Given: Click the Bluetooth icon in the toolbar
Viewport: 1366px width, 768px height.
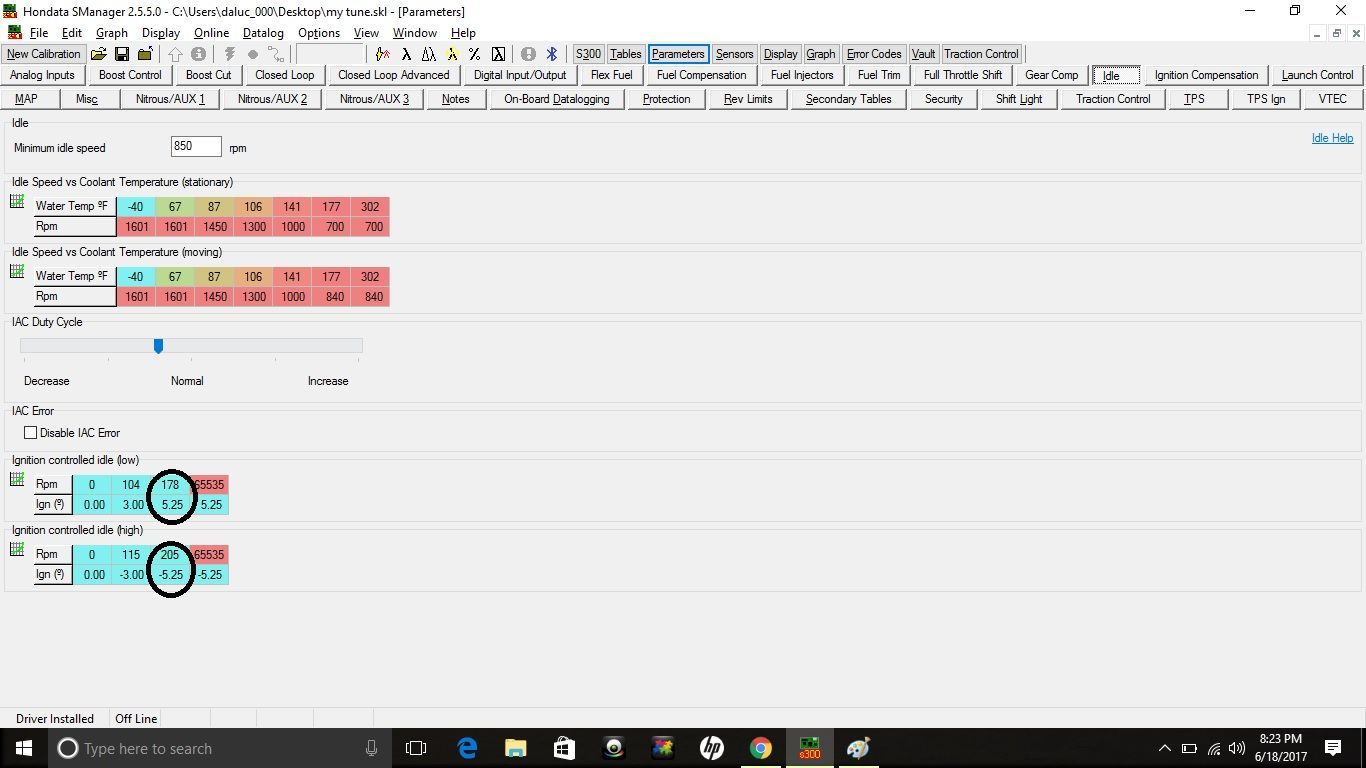Looking at the screenshot, I should pyautogui.click(x=551, y=54).
